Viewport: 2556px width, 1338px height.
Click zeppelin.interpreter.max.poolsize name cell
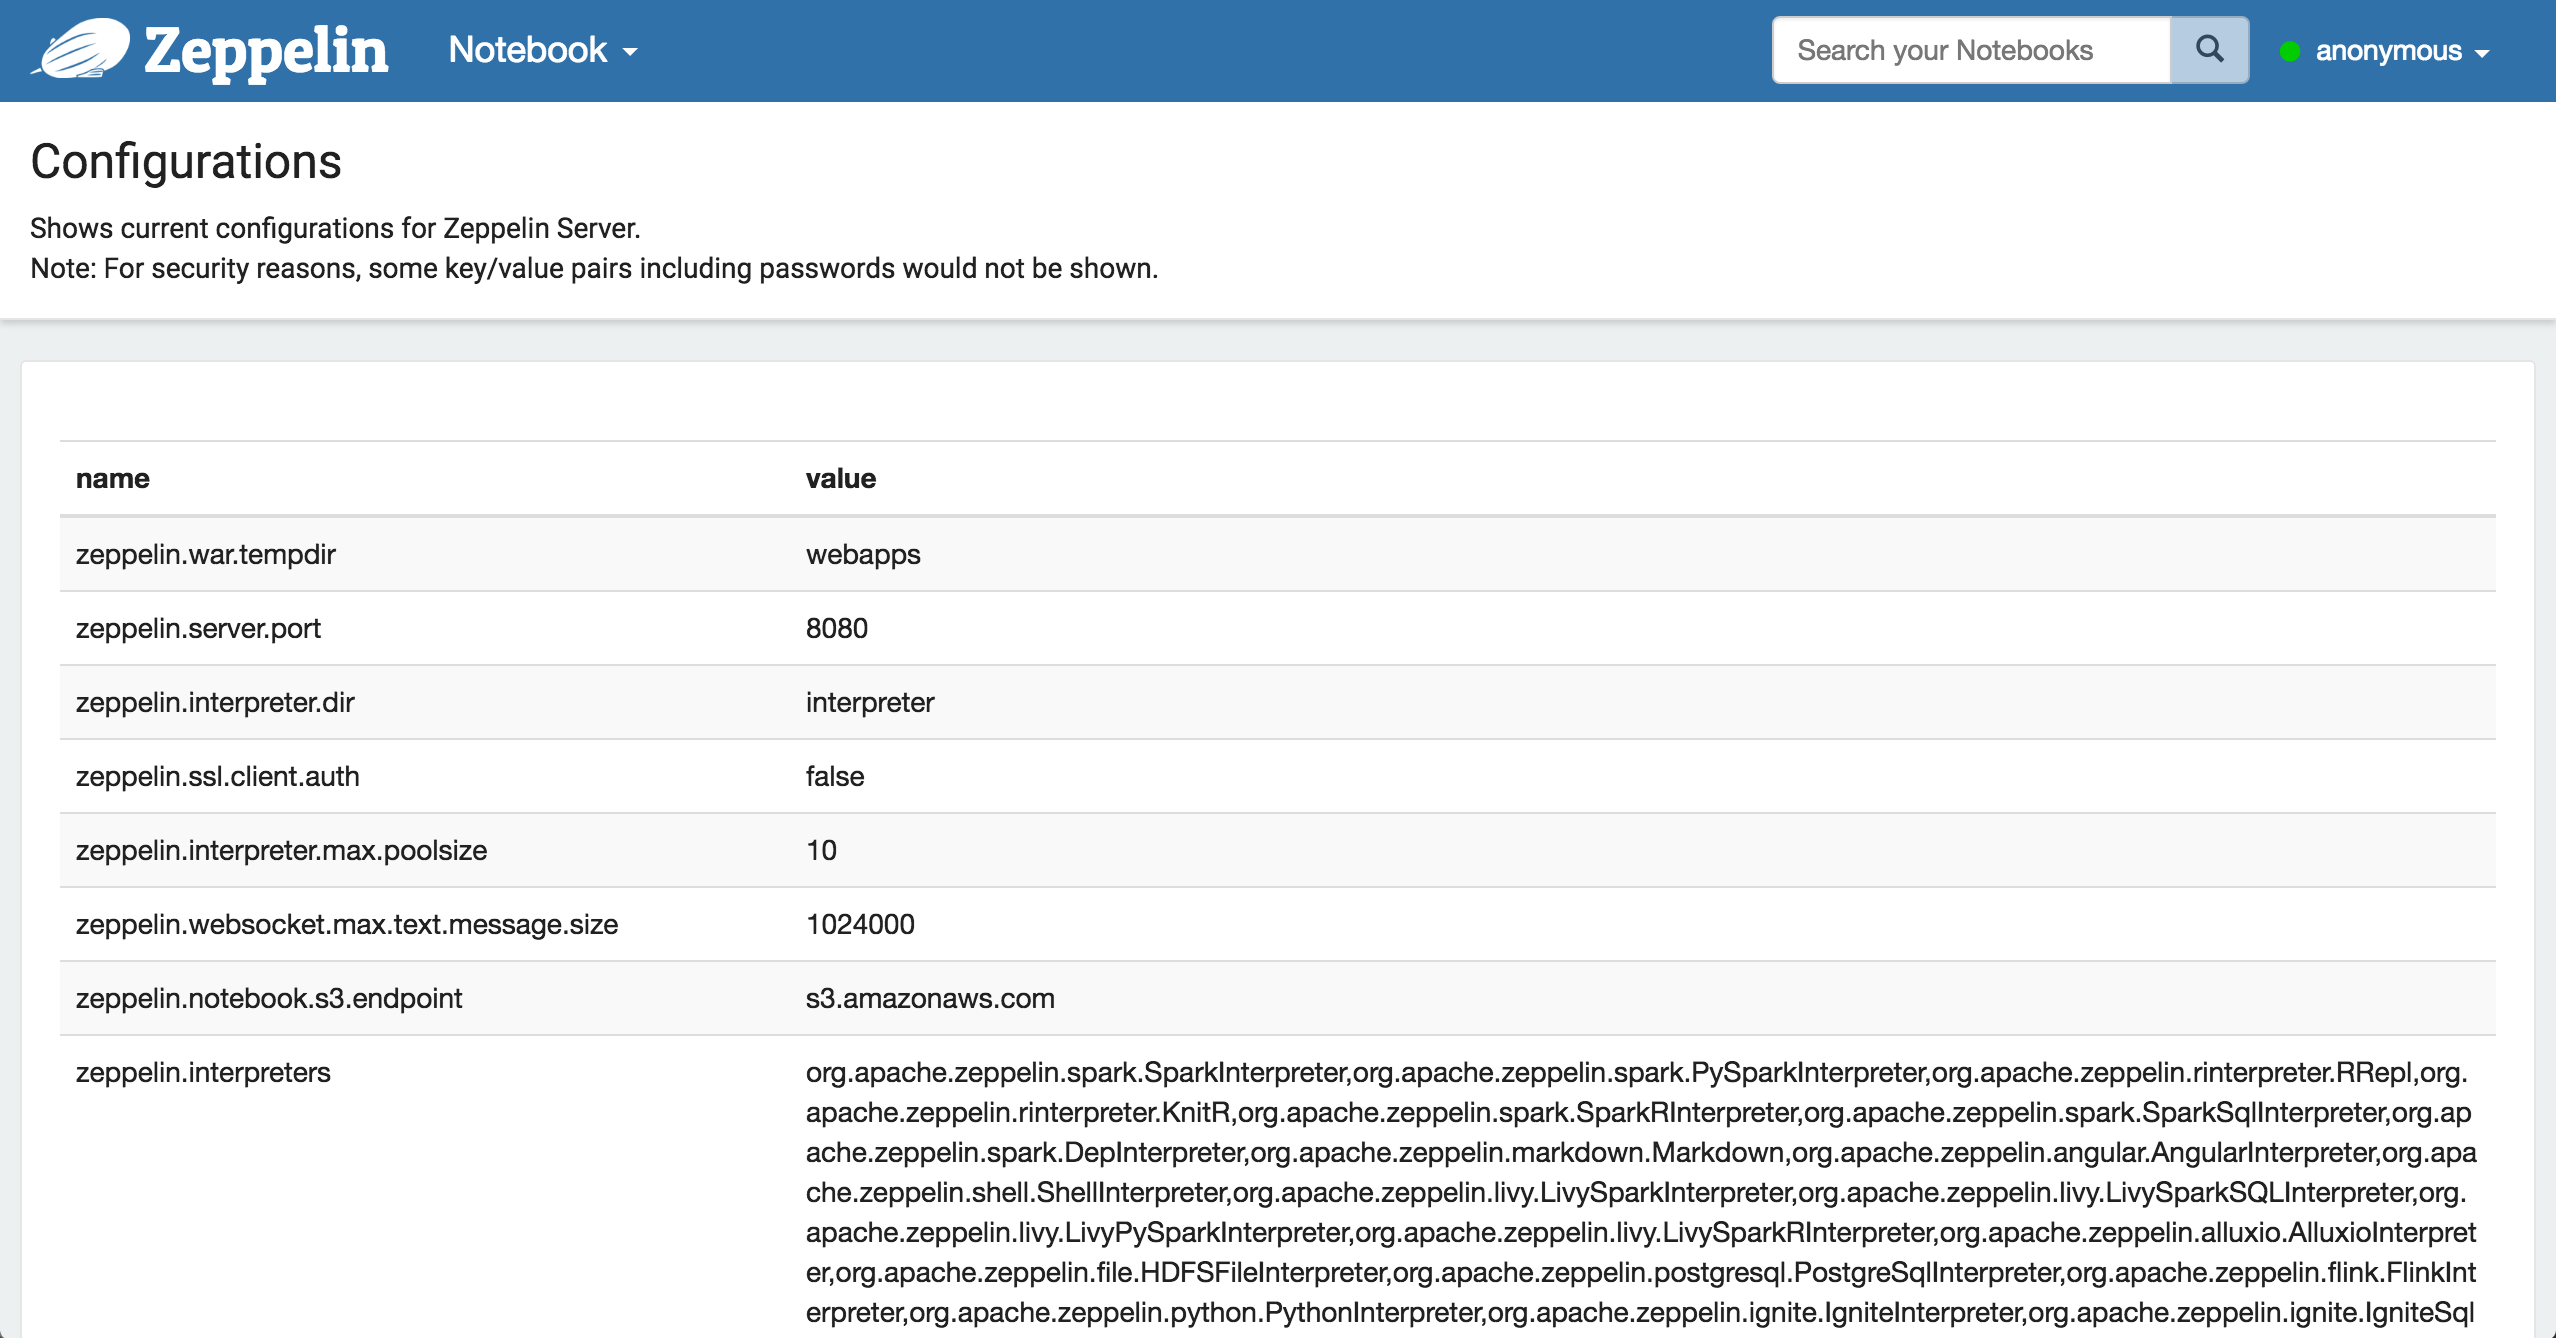[x=281, y=850]
